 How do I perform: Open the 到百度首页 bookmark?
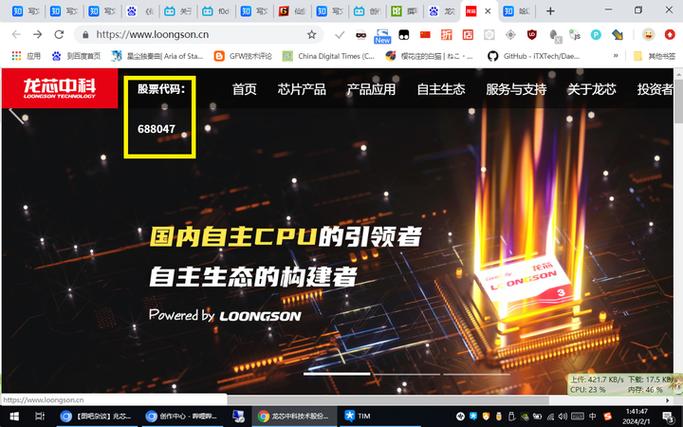click(x=76, y=56)
